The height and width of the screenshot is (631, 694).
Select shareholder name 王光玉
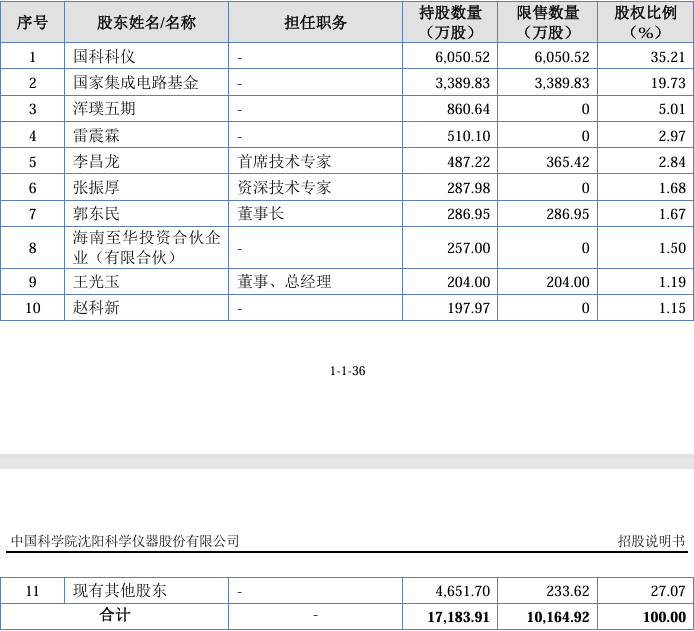pos(96,281)
